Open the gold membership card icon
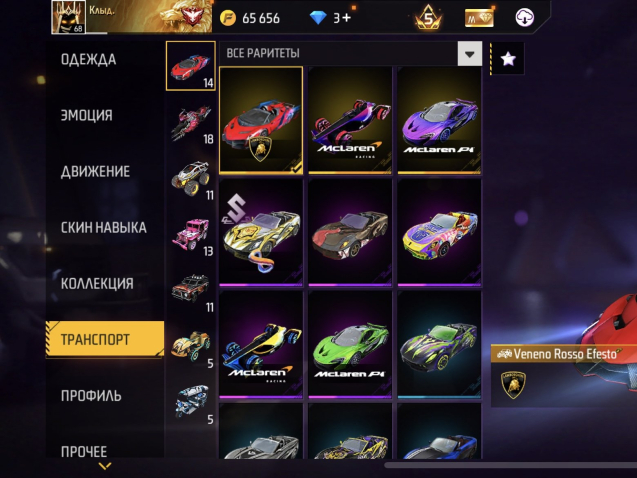 click(479, 18)
